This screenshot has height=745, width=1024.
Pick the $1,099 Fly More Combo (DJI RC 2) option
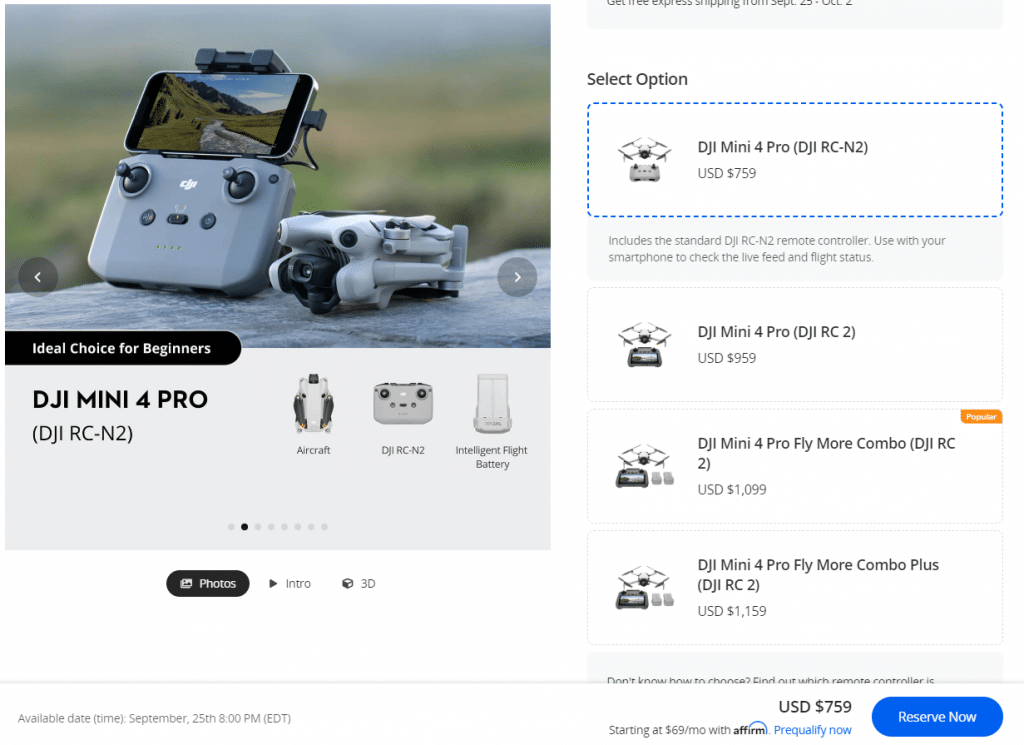pos(795,466)
